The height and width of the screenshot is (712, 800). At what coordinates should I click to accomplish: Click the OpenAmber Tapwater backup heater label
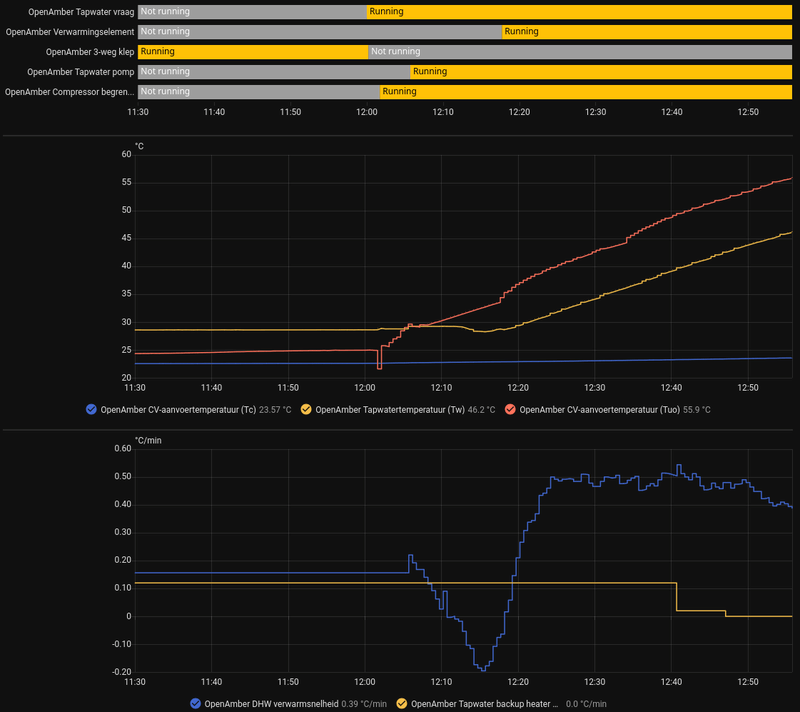pyautogui.click(x=484, y=704)
